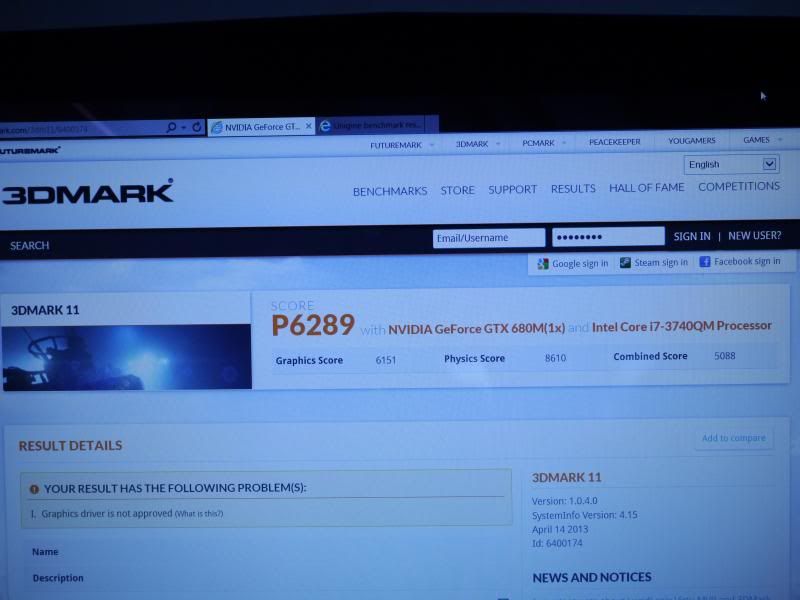Click Intel Core i7-3740QM Processor text

click(x=681, y=326)
